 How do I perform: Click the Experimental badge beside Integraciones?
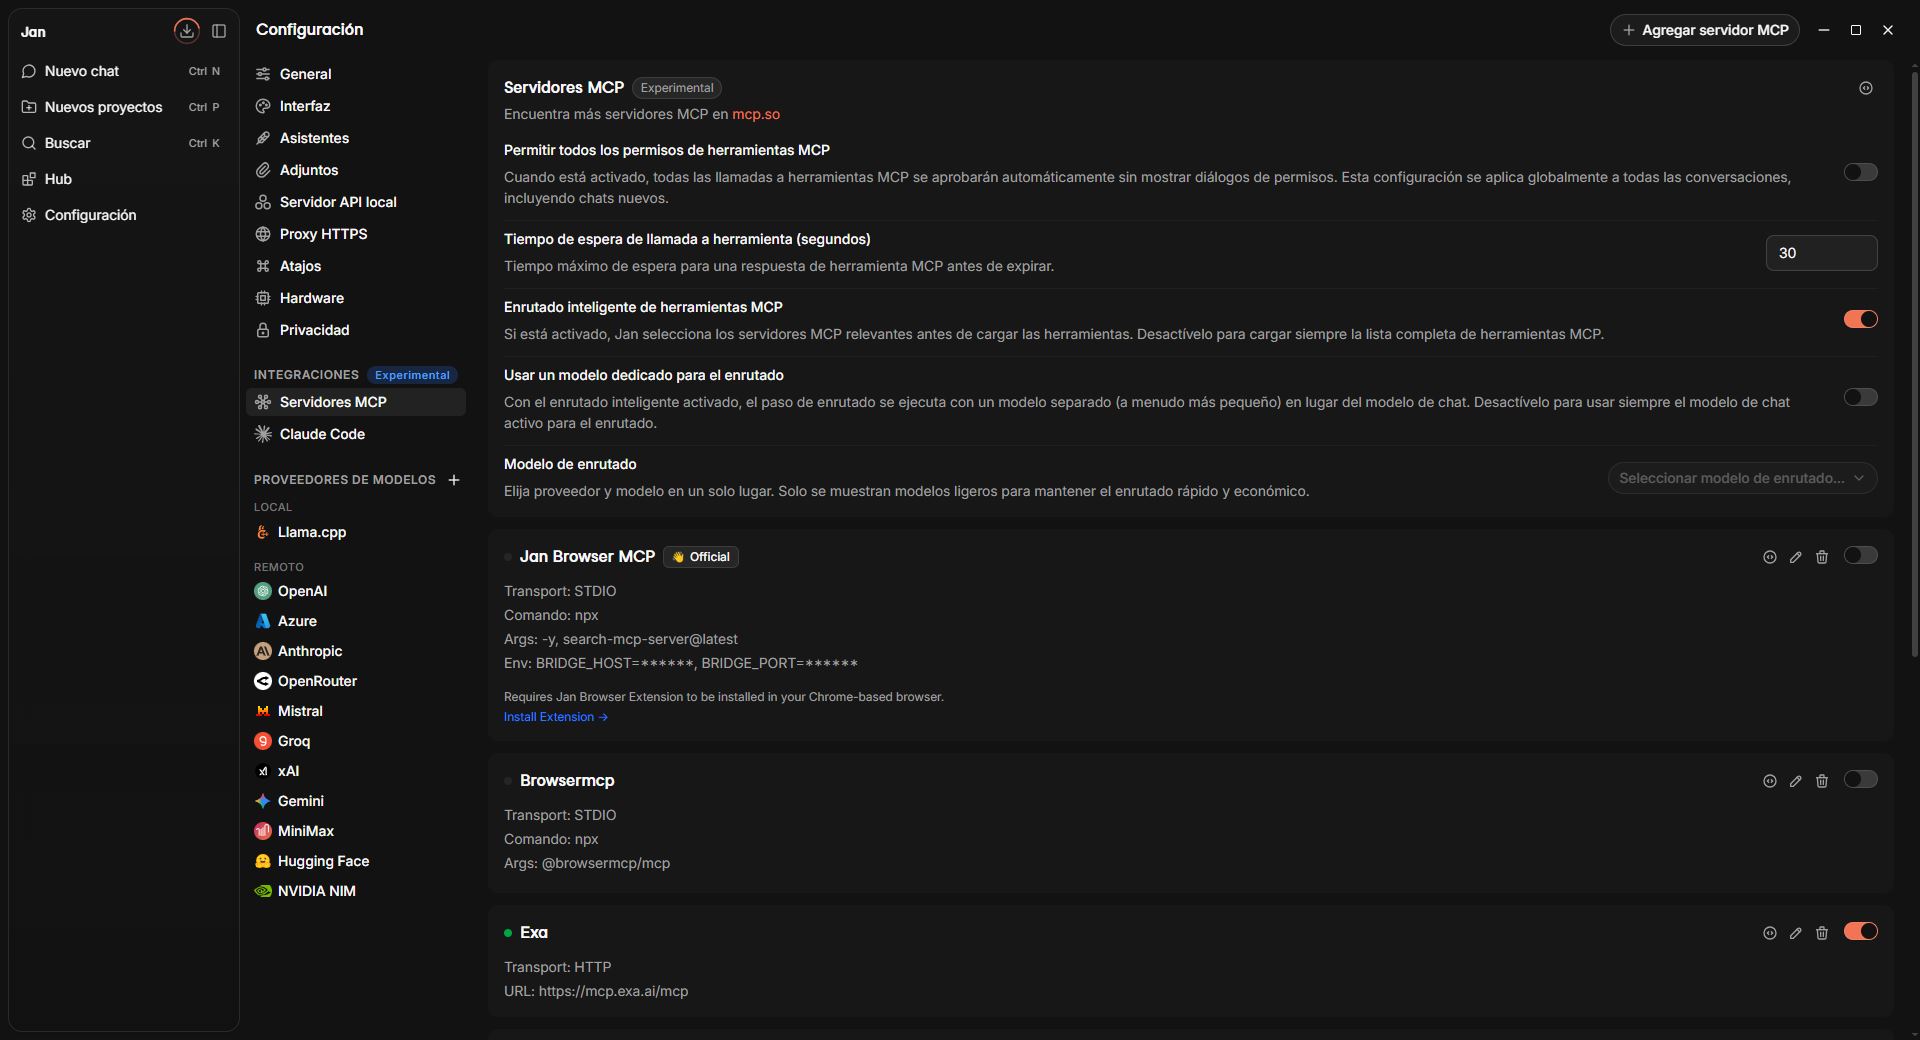coord(412,375)
